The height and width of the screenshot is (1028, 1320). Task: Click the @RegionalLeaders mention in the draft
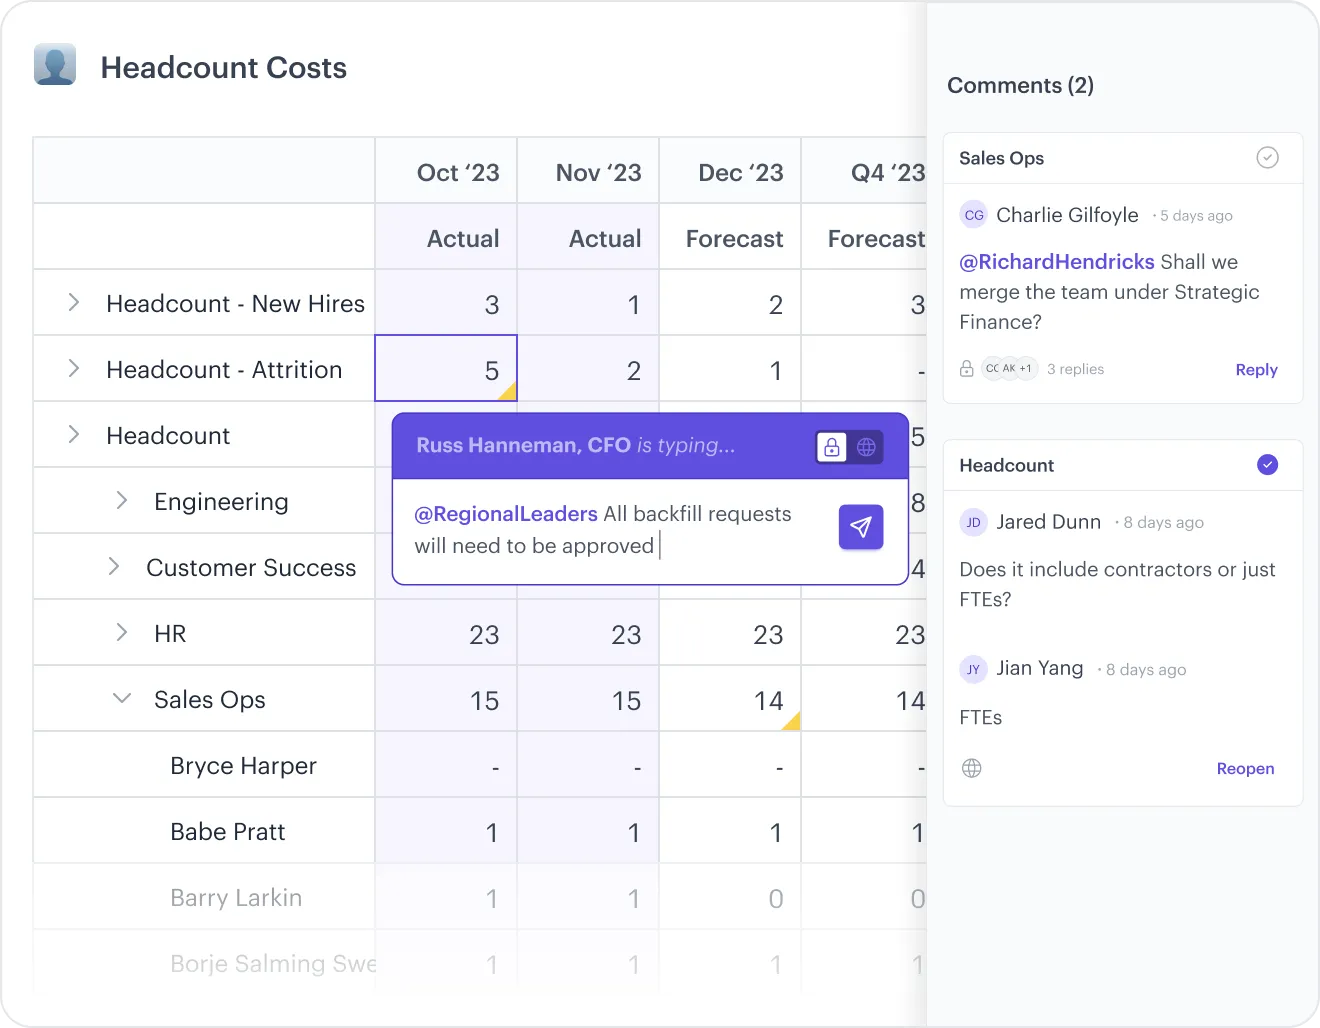(x=506, y=514)
